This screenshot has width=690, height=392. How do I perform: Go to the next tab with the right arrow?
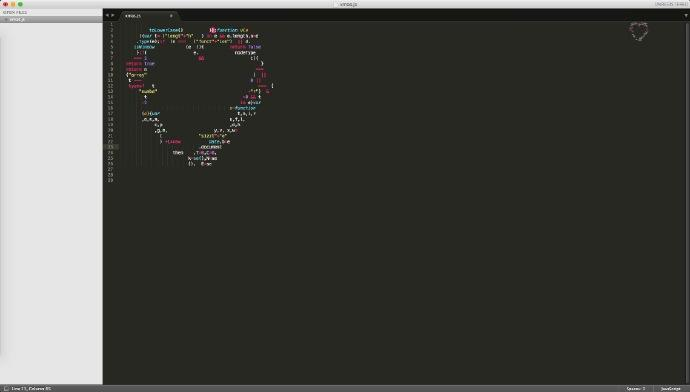[113, 15]
